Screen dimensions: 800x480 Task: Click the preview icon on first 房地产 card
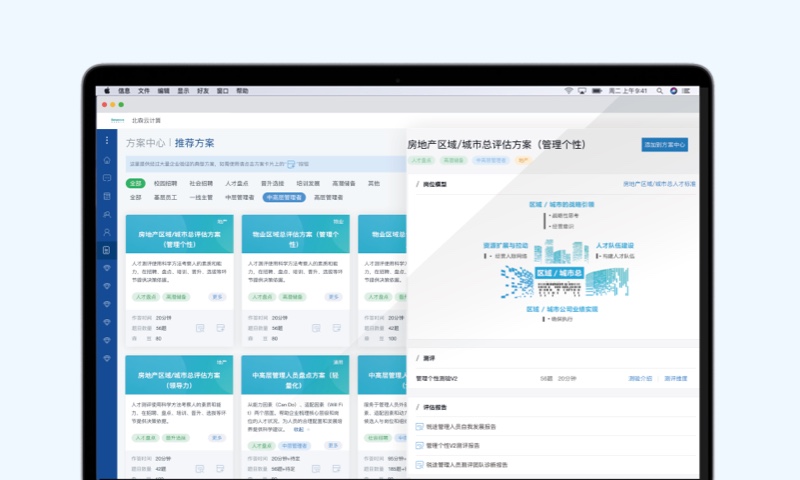200,327
